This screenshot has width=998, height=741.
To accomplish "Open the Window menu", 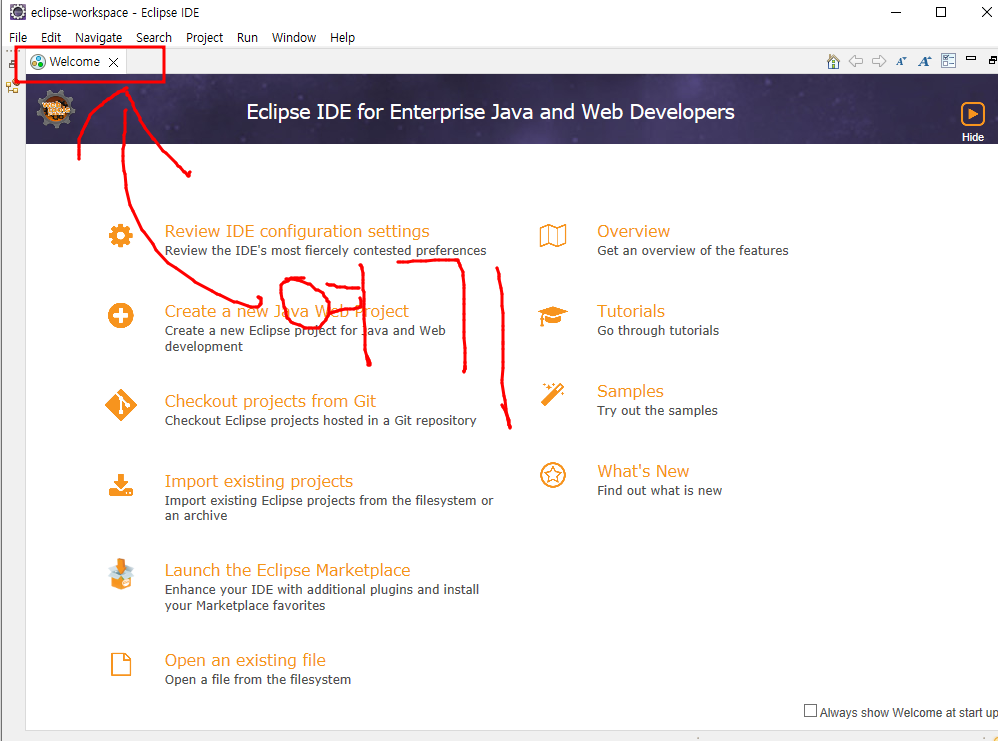I will coord(294,38).
